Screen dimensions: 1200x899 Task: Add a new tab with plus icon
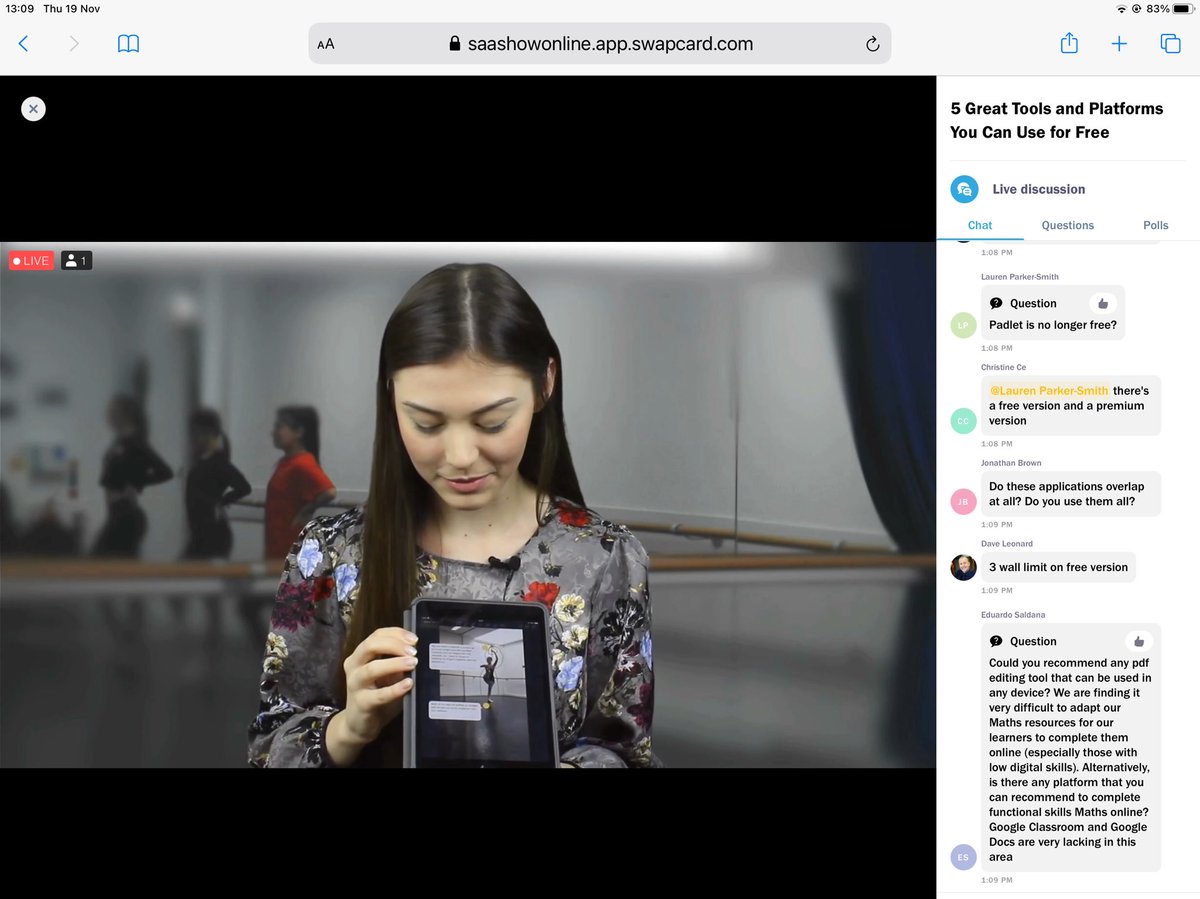point(1119,44)
